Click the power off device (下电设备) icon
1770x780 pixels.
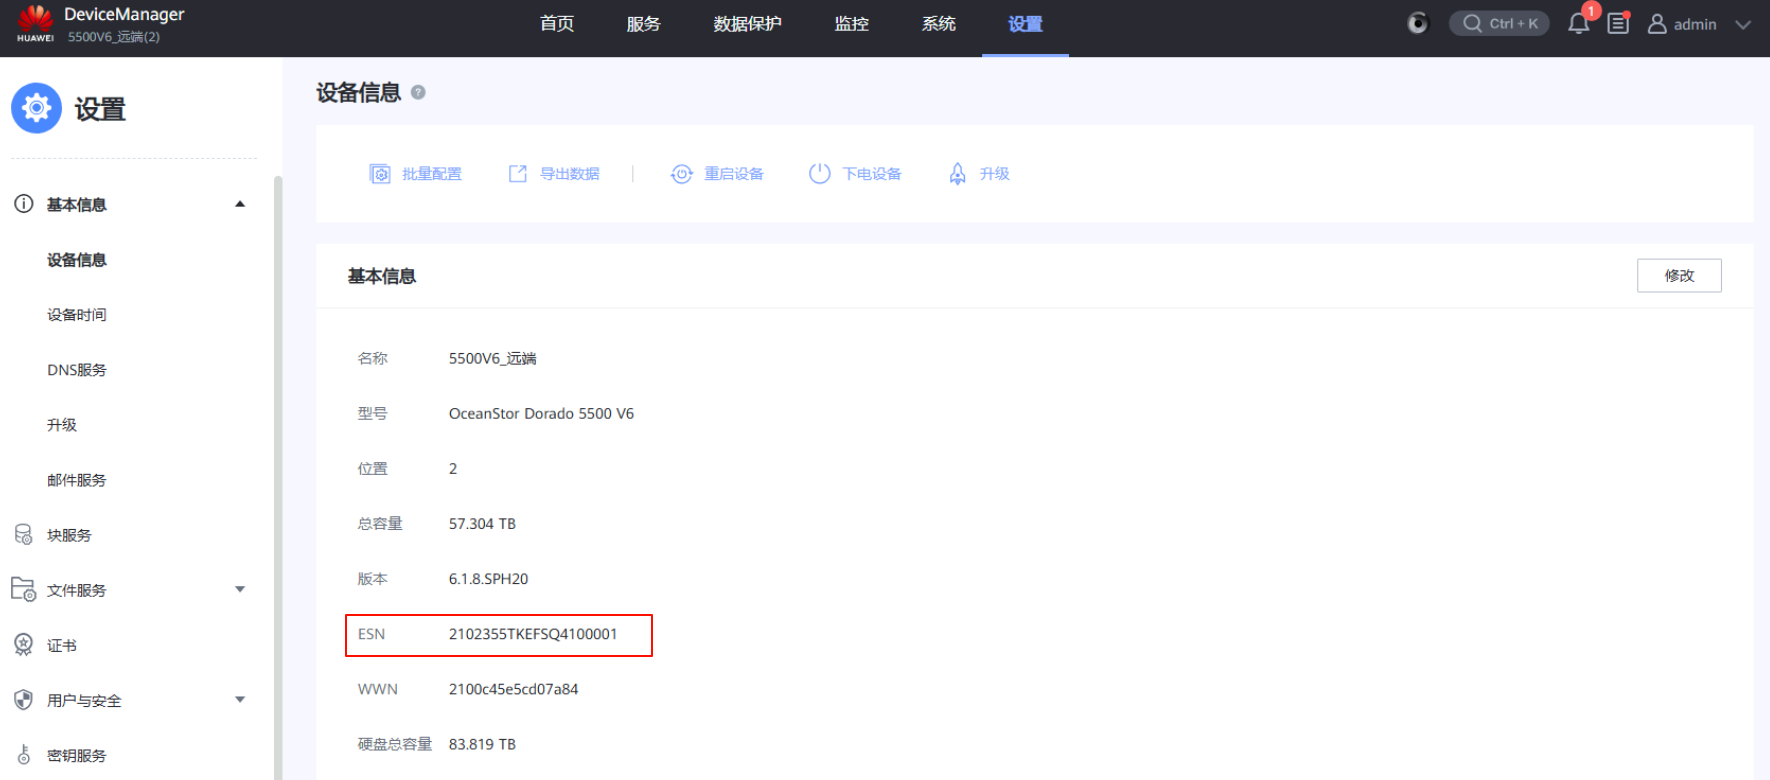tap(819, 174)
